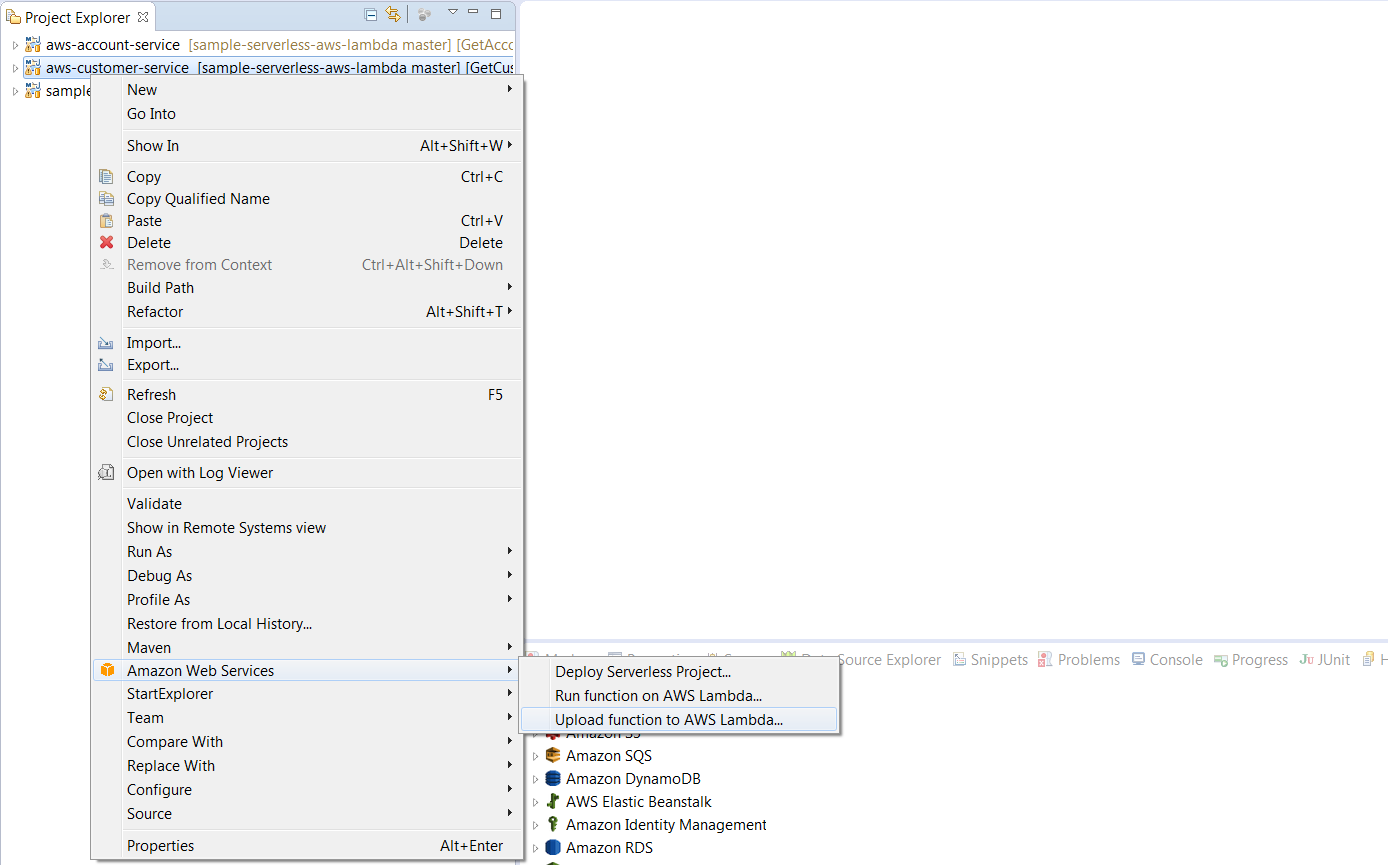The height and width of the screenshot is (865, 1388).
Task: Select Close Project
Action: tap(307, 418)
